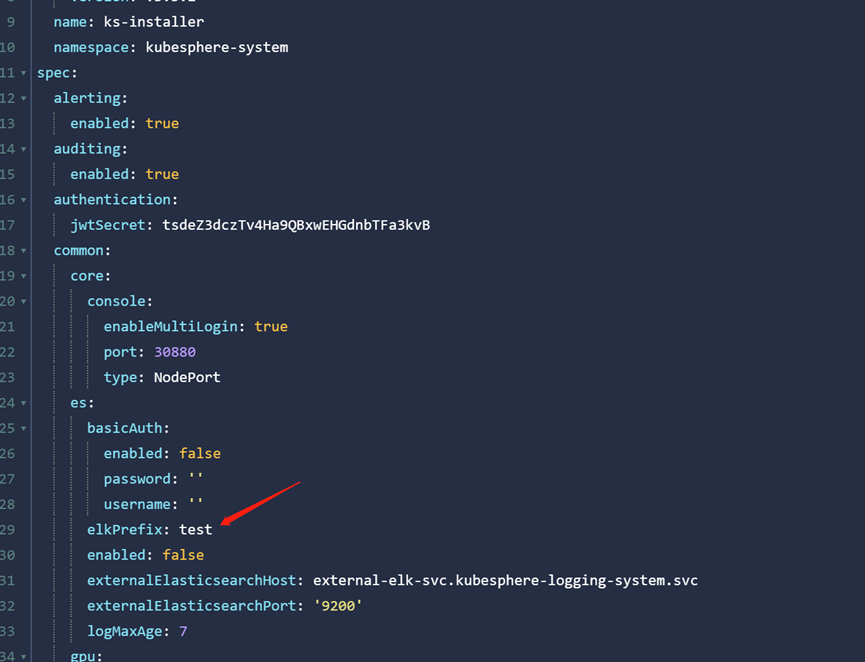Collapse the spec block fold arrow
Image resolution: width=865 pixels, height=662 pixels.
pyautogui.click(x=23, y=73)
